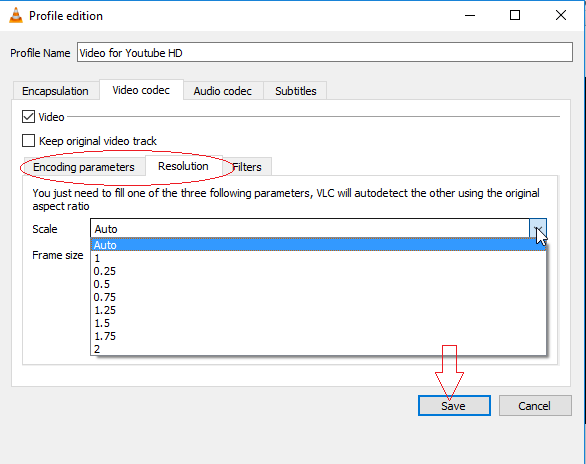Click the VLC cone icon in title bar
The height and width of the screenshot is (464, 586).
(x=16, y=16)
